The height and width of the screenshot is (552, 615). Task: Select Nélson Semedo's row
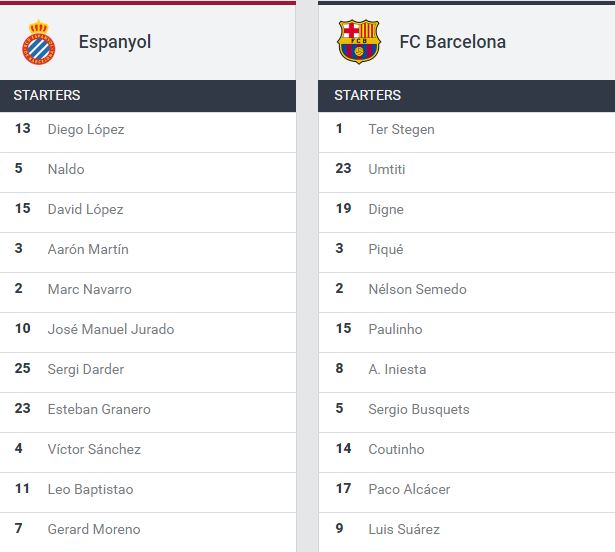pyautogui.click(x=417, y=289)
